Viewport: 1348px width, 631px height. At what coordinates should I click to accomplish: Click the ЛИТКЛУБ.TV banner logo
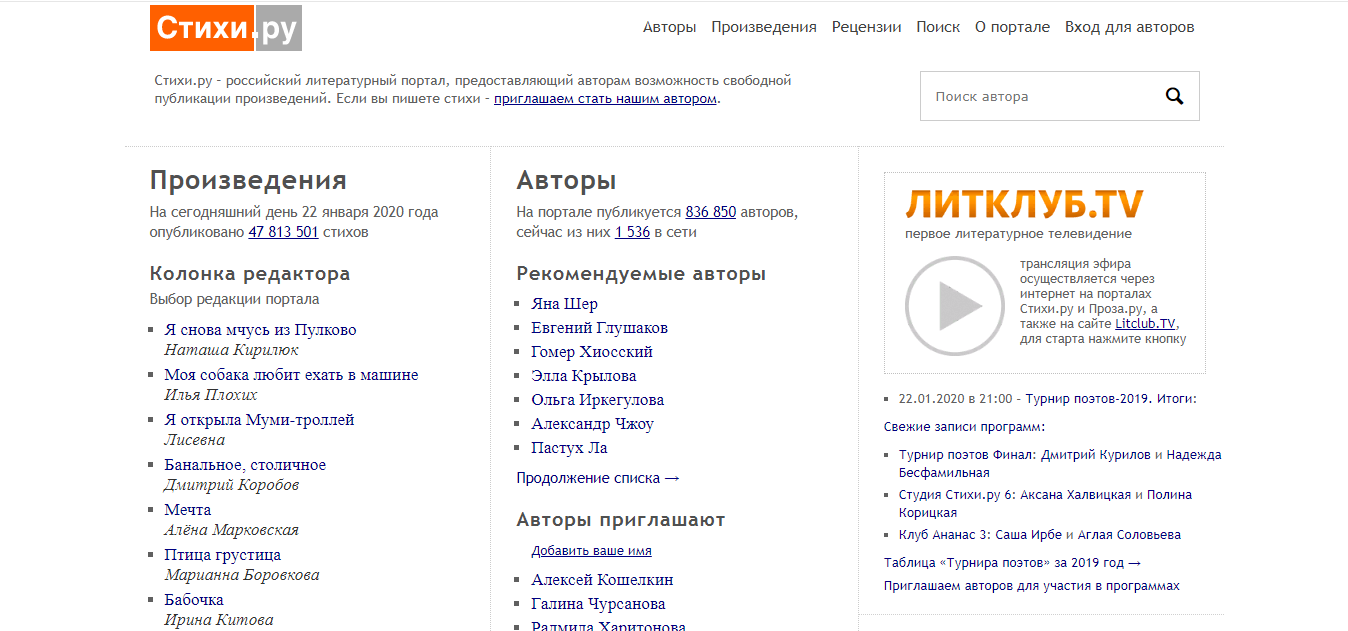1024,204
